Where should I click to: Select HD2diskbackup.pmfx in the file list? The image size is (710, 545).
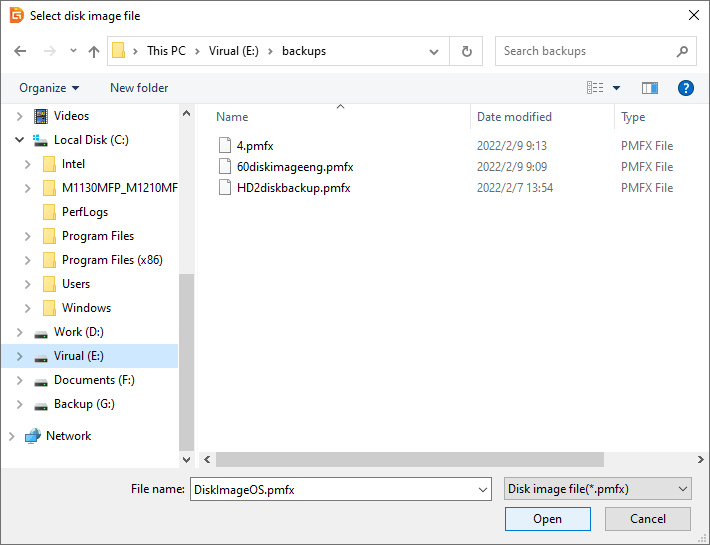click(x=293, y=188)
